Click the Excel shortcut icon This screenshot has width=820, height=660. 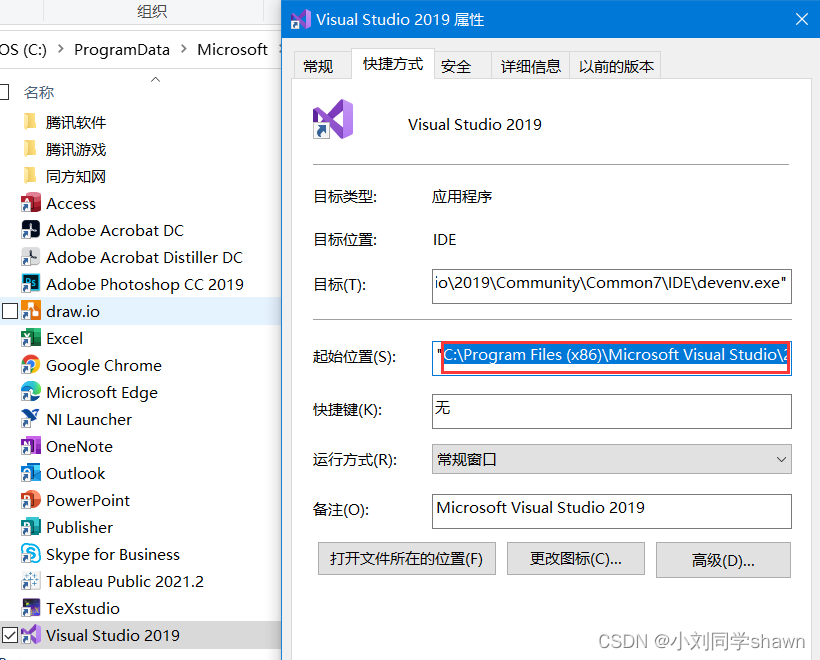tap(31, 338)
